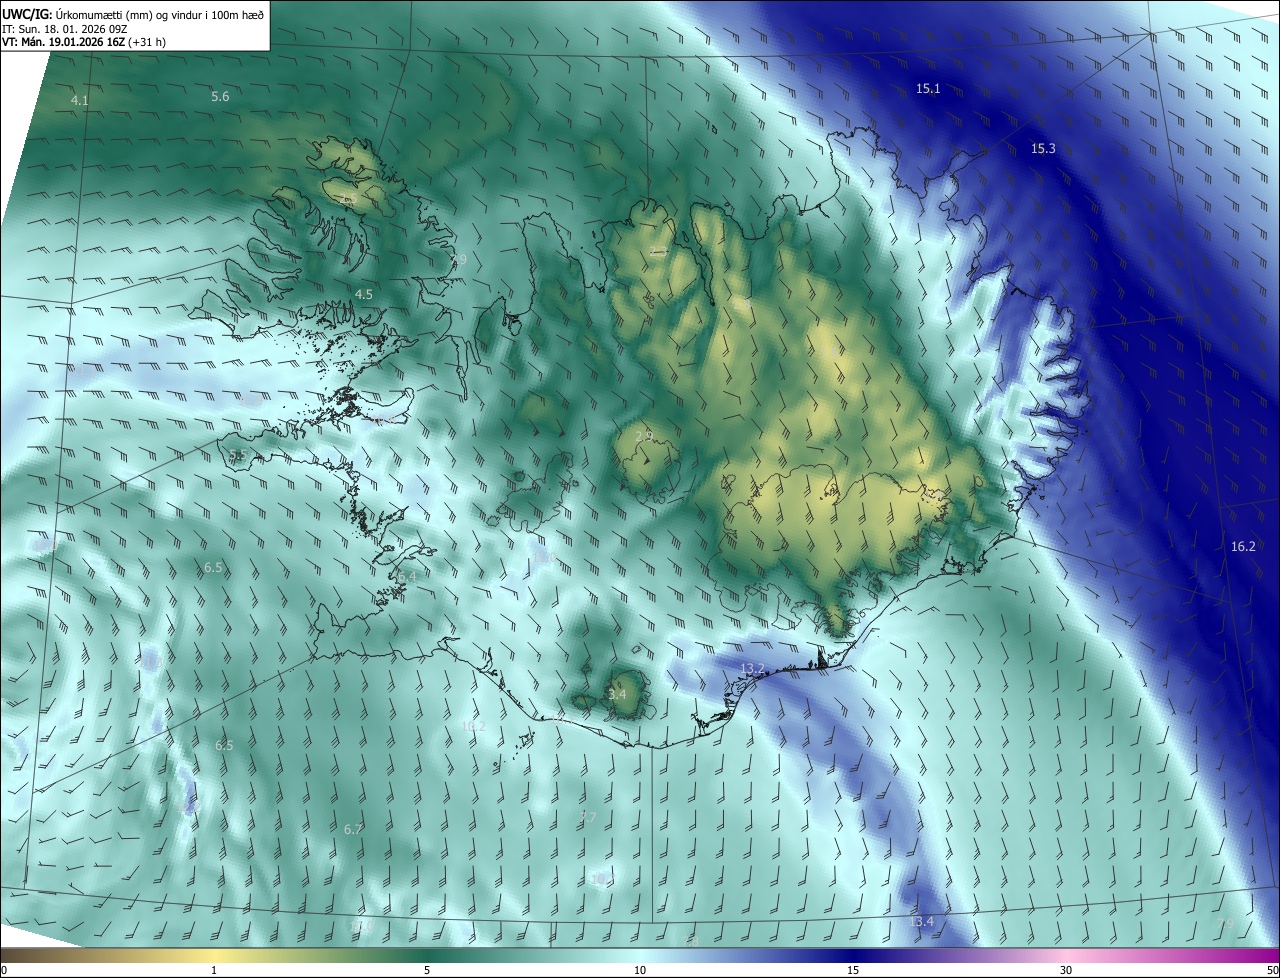Click the 6.7 value label
Screen dimensions: 1280x978
(353, 829)
